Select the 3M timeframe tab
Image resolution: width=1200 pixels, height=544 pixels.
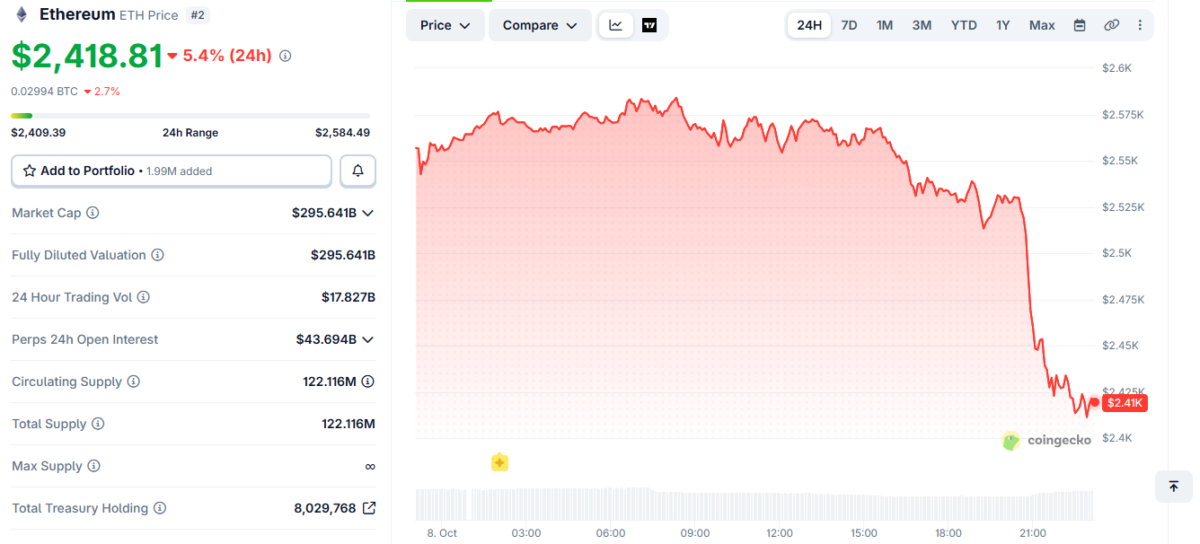click(922, 25)
